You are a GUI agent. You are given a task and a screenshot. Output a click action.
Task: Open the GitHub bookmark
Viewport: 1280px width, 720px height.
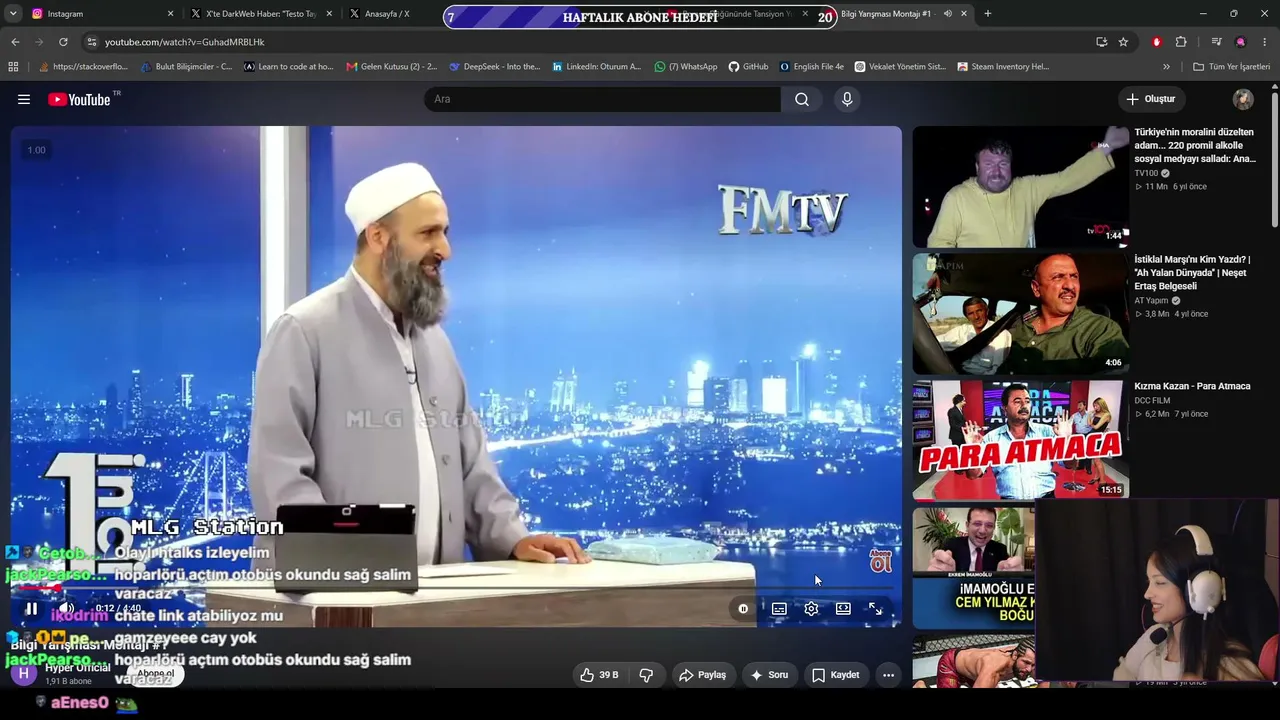coord(748,67)
